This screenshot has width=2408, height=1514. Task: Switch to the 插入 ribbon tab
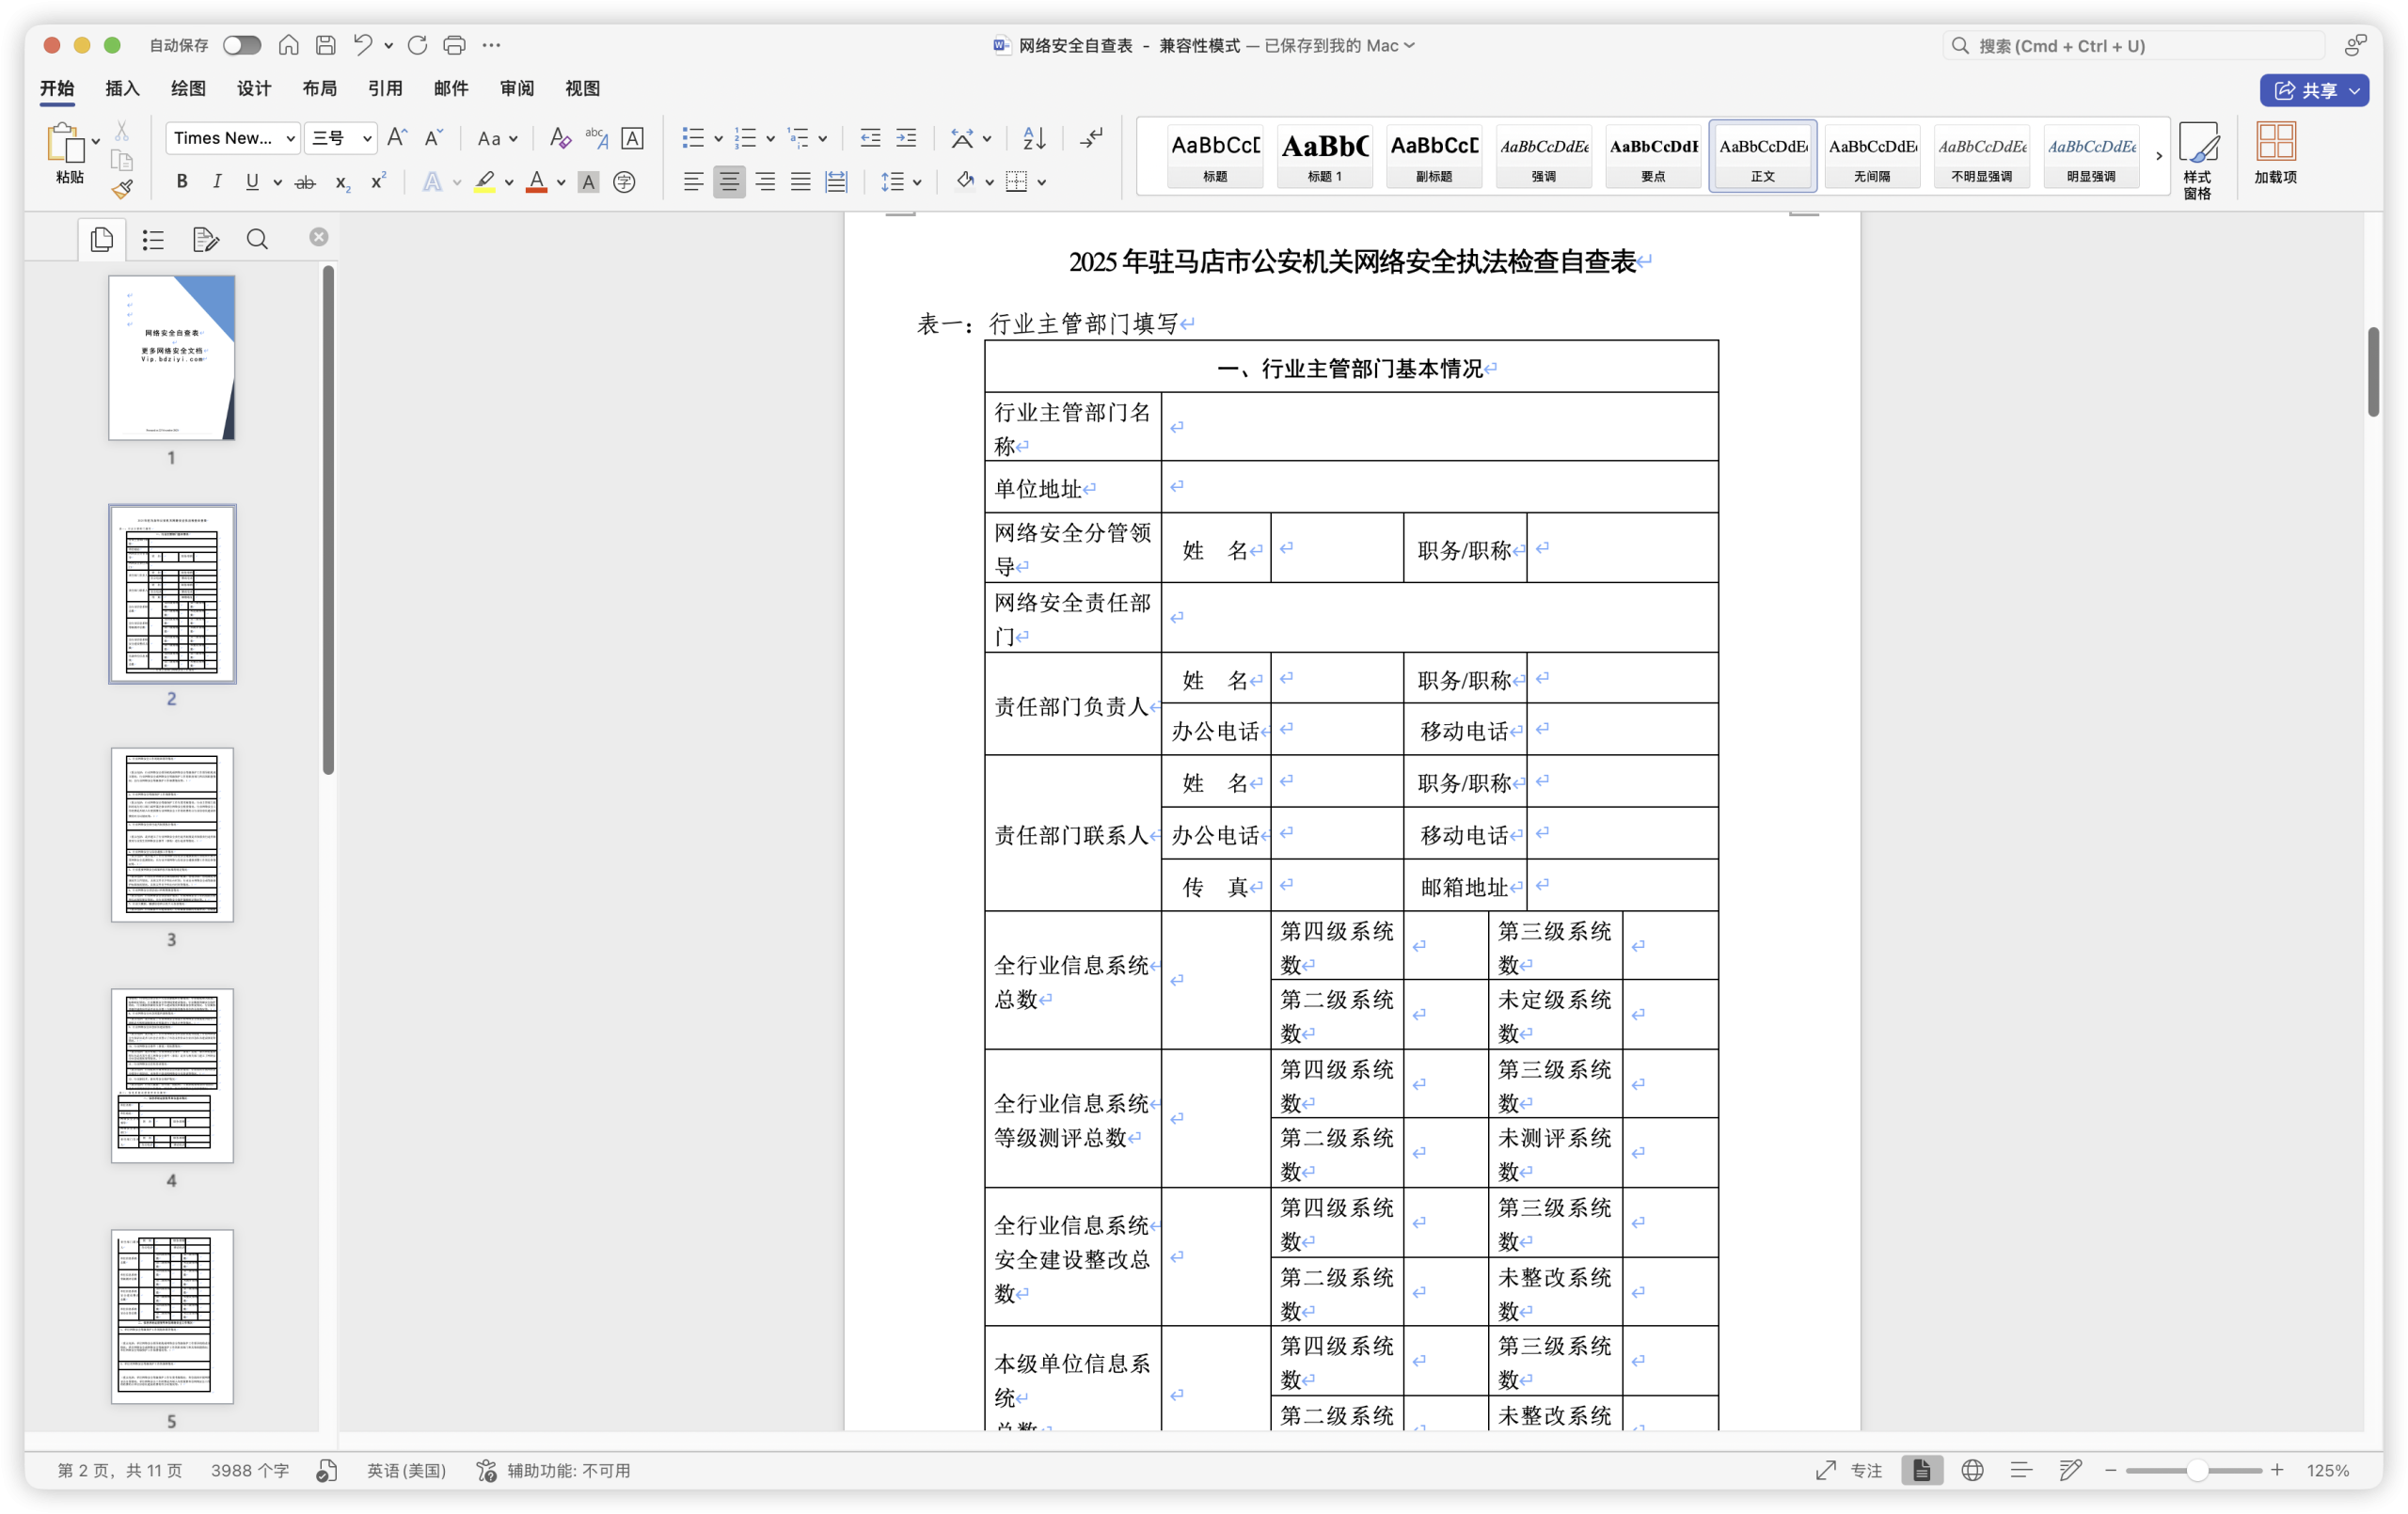coord(121,88)
